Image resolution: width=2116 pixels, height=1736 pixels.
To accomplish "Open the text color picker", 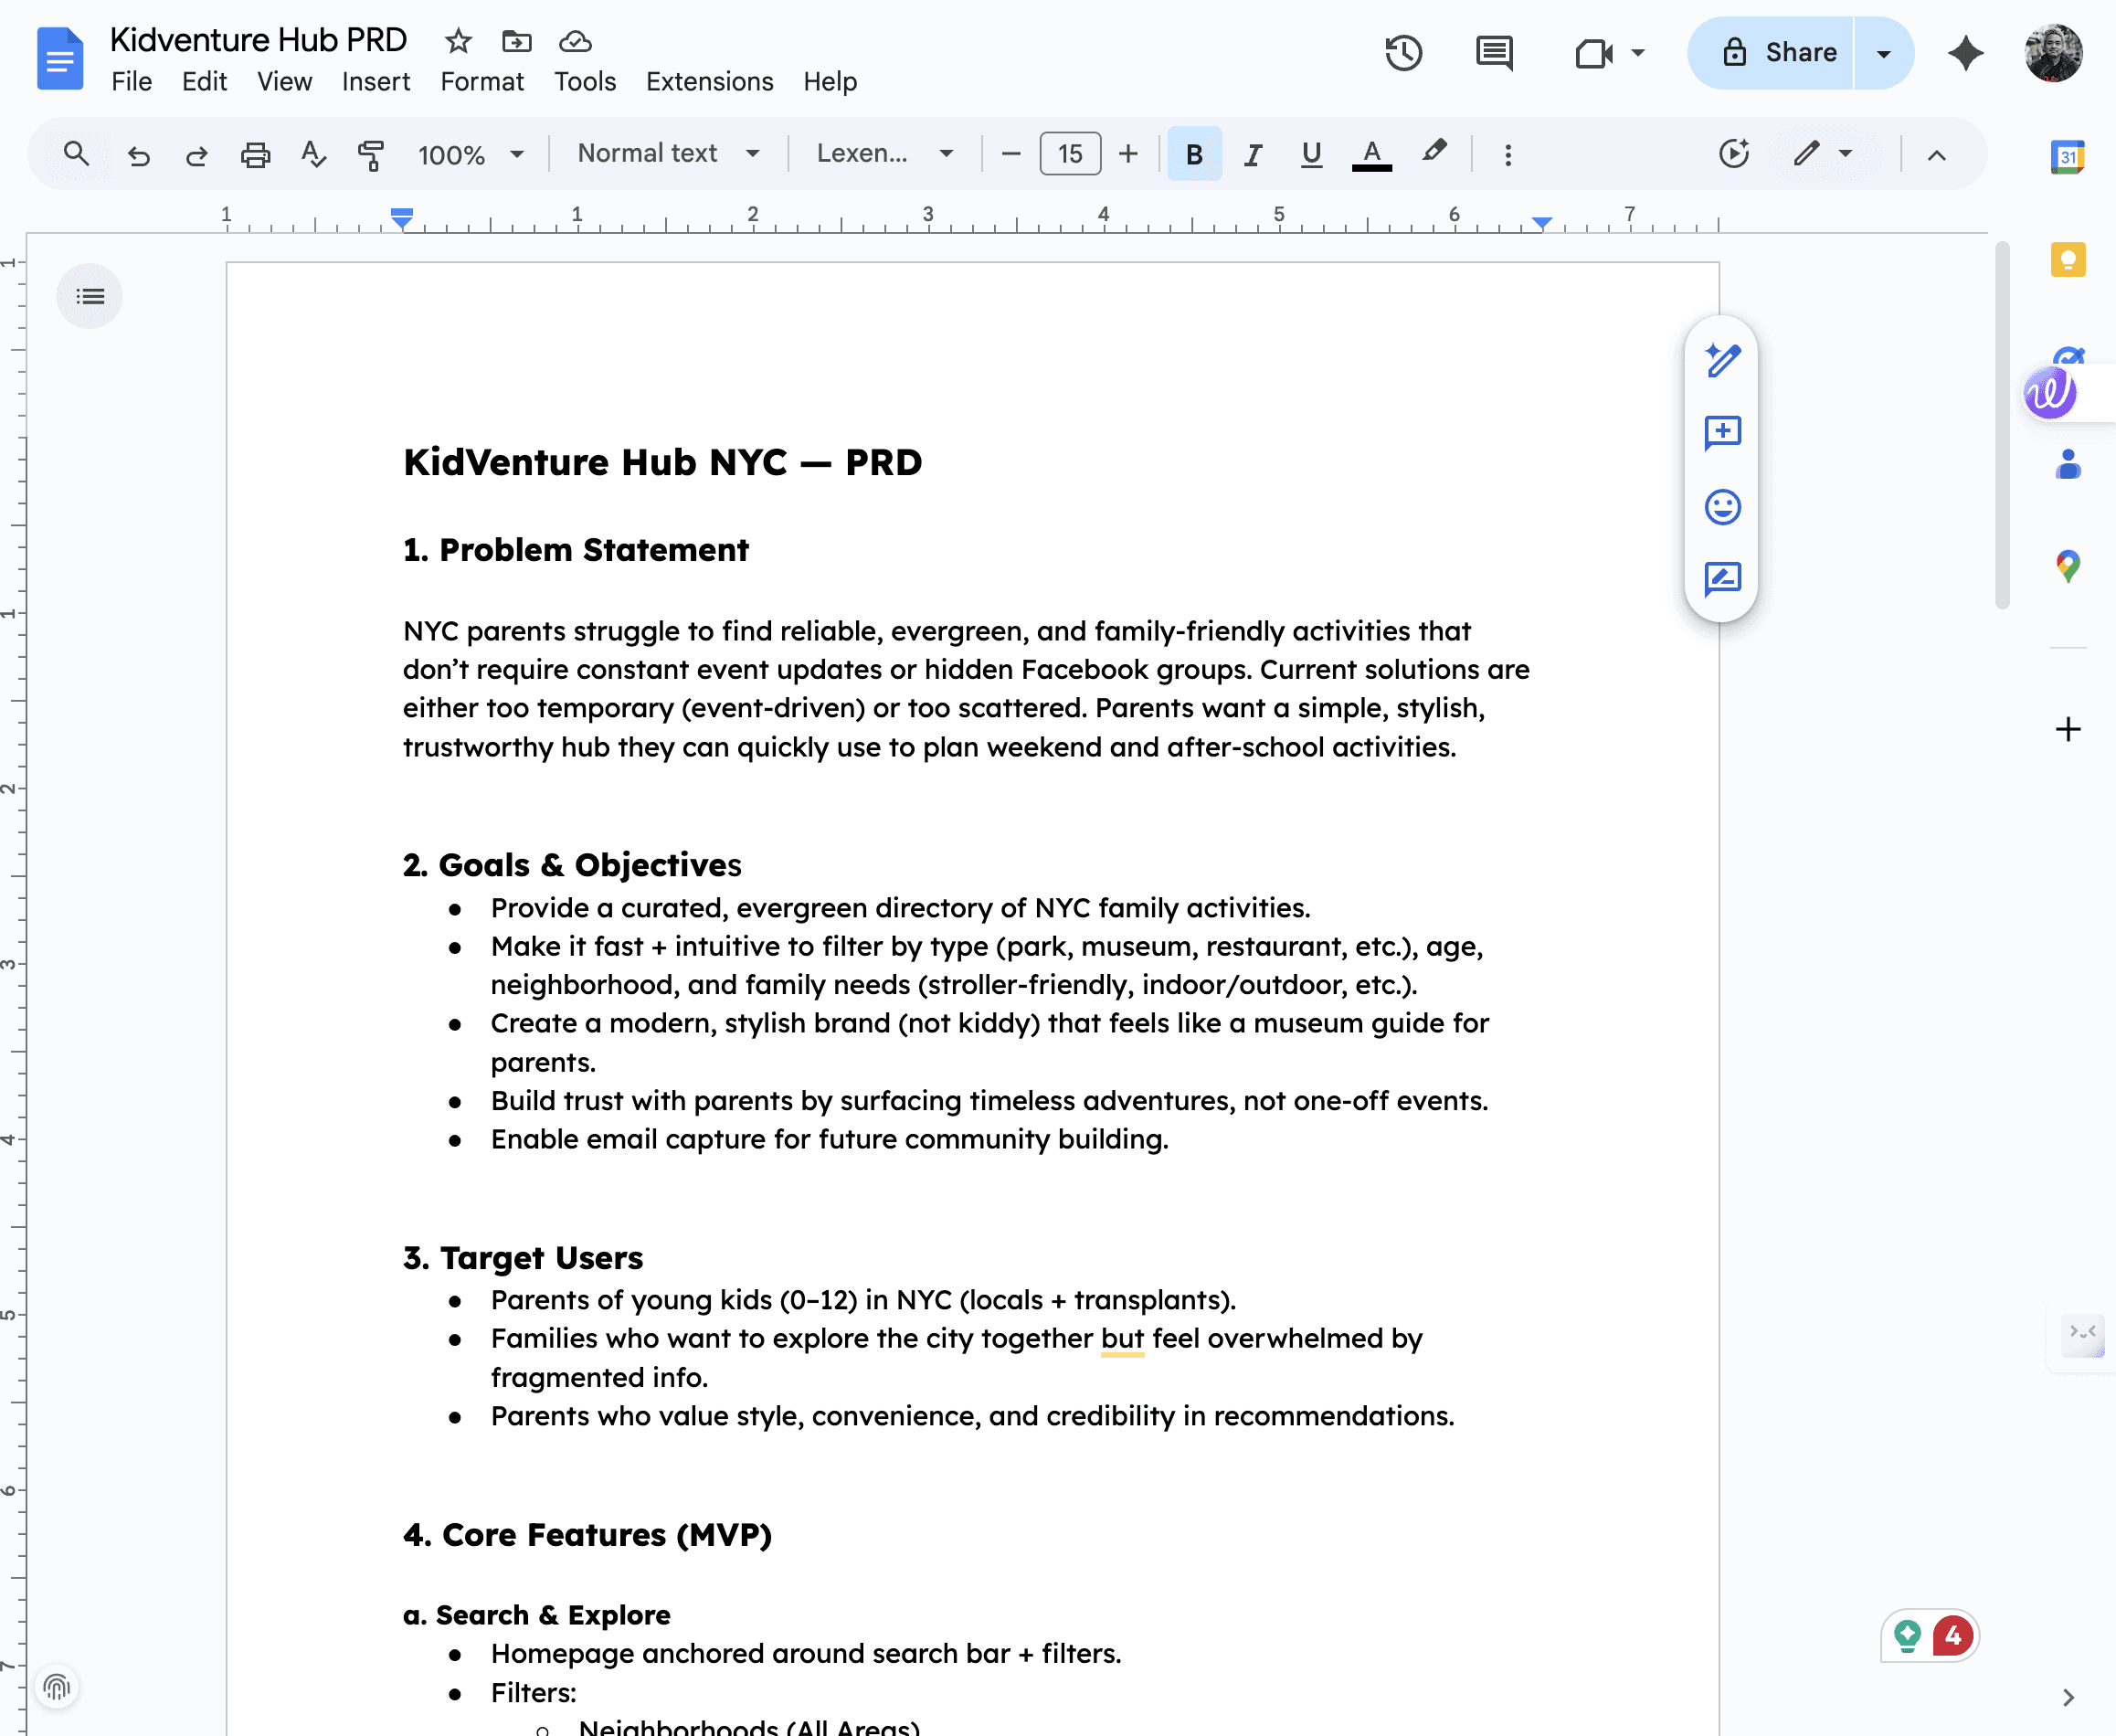I will click(x=1371, y=154).
